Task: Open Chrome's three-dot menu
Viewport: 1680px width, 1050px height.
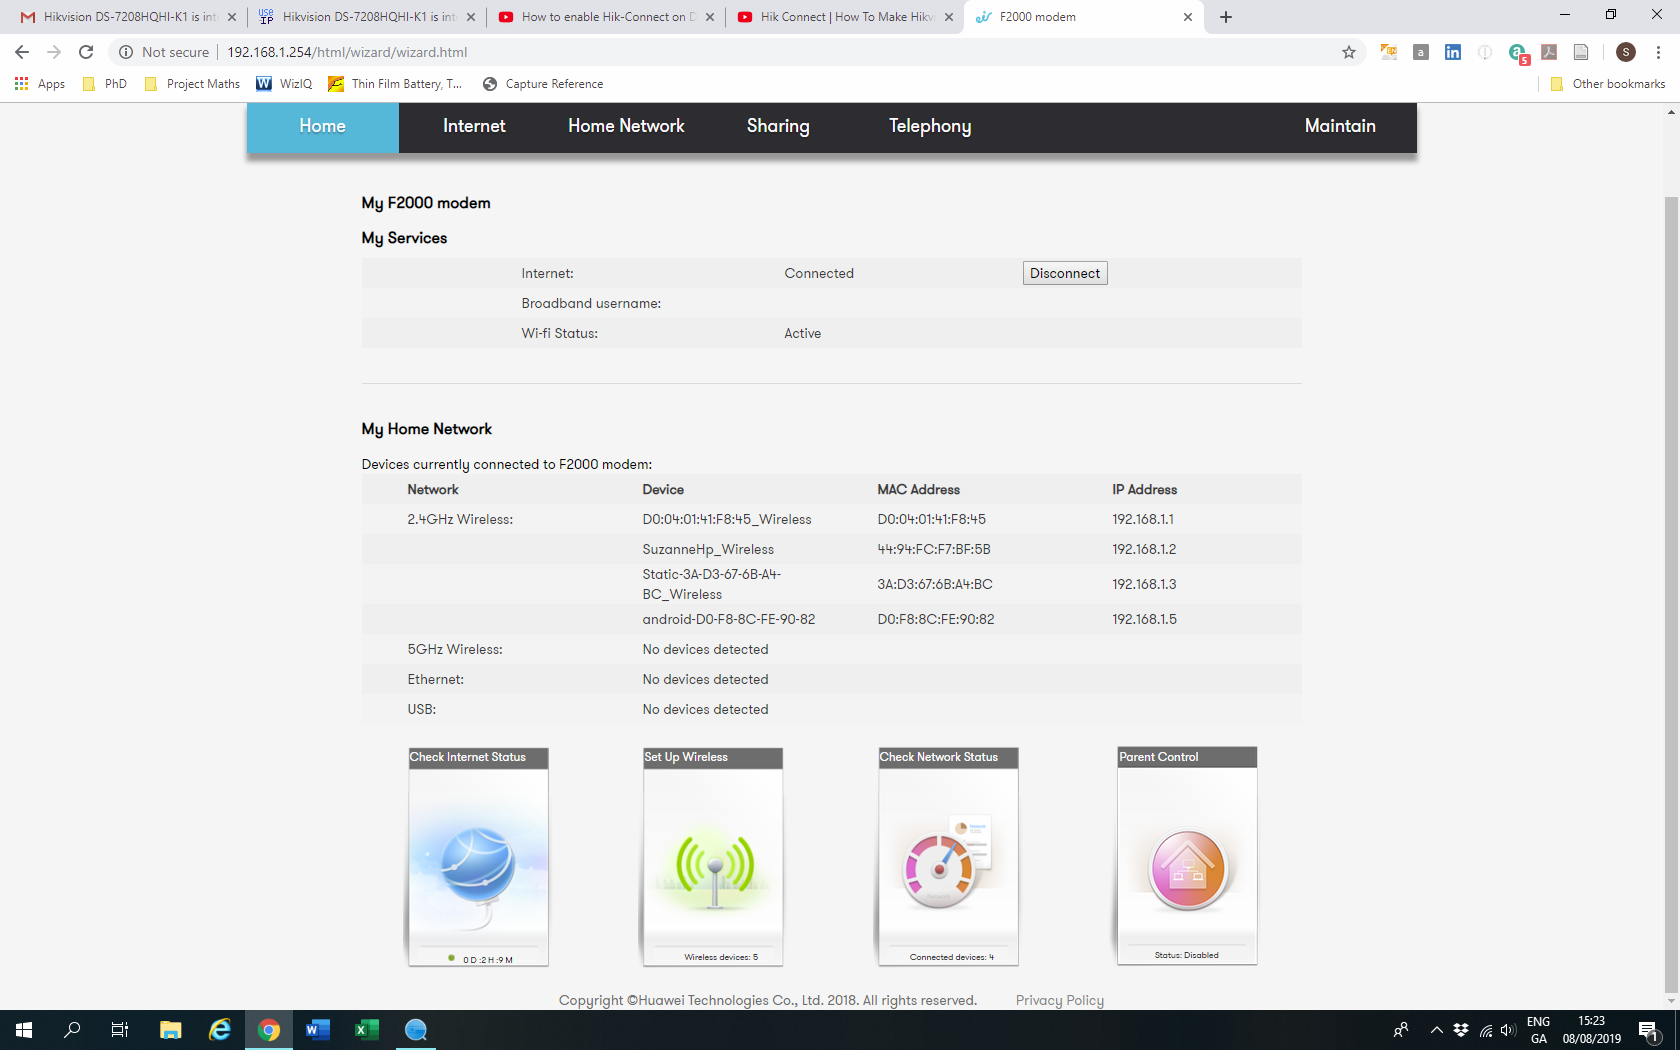Action: 1658,52
